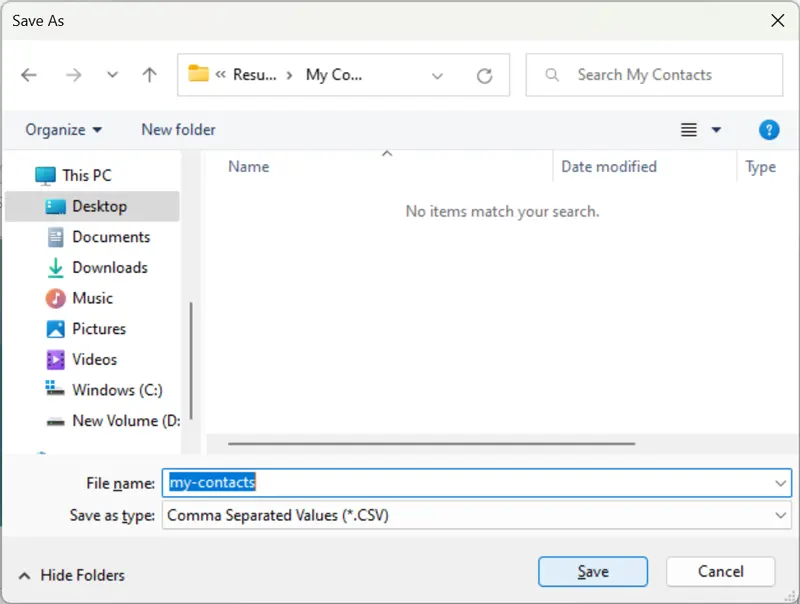800x604 pixels.
Task: Go up one folder level
Action: pos(149,75)
